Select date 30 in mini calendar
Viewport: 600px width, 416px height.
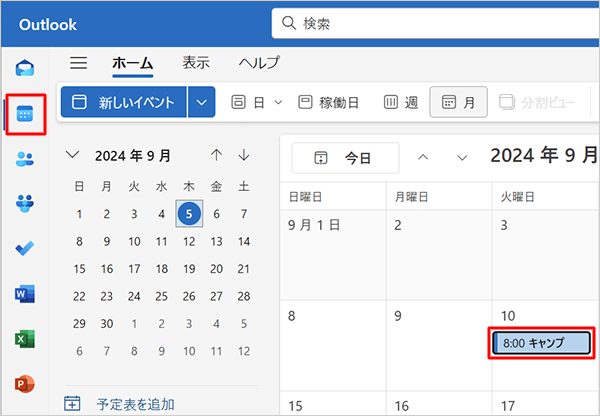pyautogui.click(x=107, y=324)
